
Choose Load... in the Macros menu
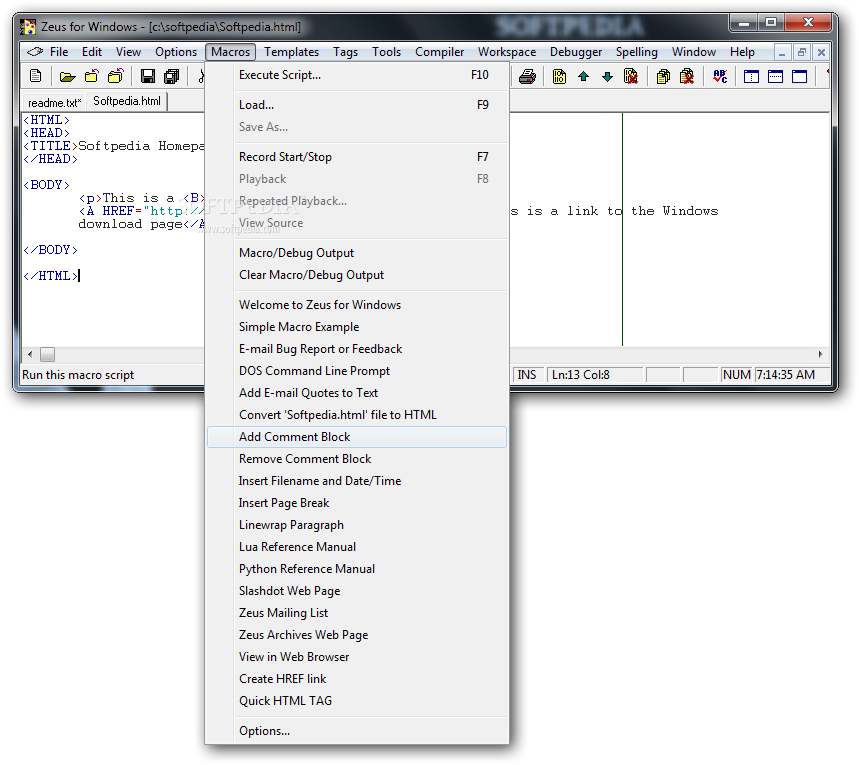pos(357,105)
